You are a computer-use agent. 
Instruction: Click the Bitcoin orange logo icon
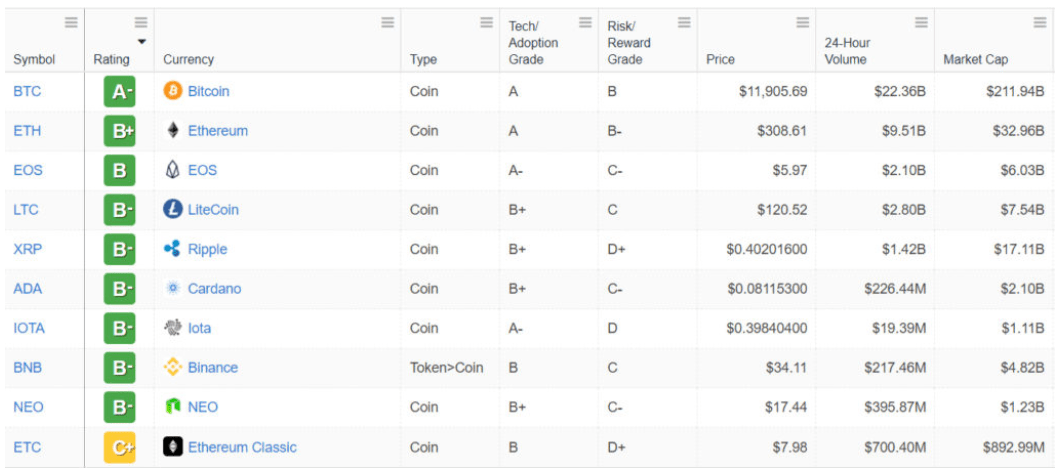pyautogui.click(x=173, y=91)
